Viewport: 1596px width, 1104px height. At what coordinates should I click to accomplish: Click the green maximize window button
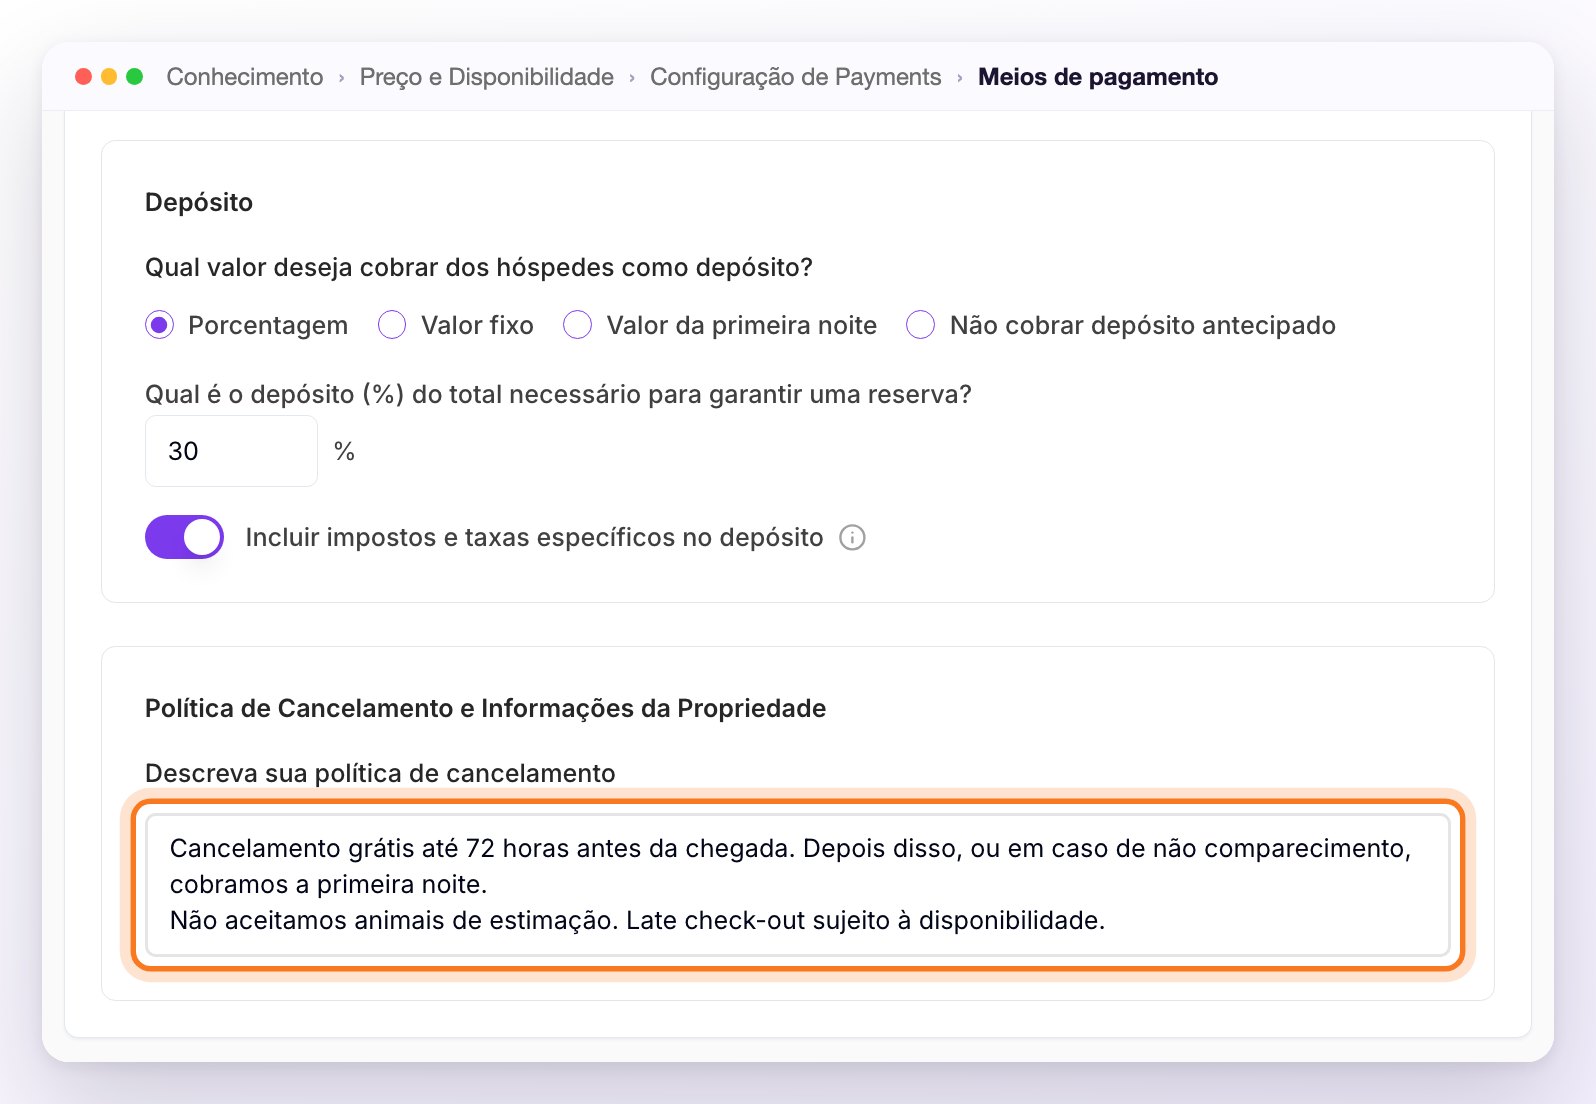point(135,77)
